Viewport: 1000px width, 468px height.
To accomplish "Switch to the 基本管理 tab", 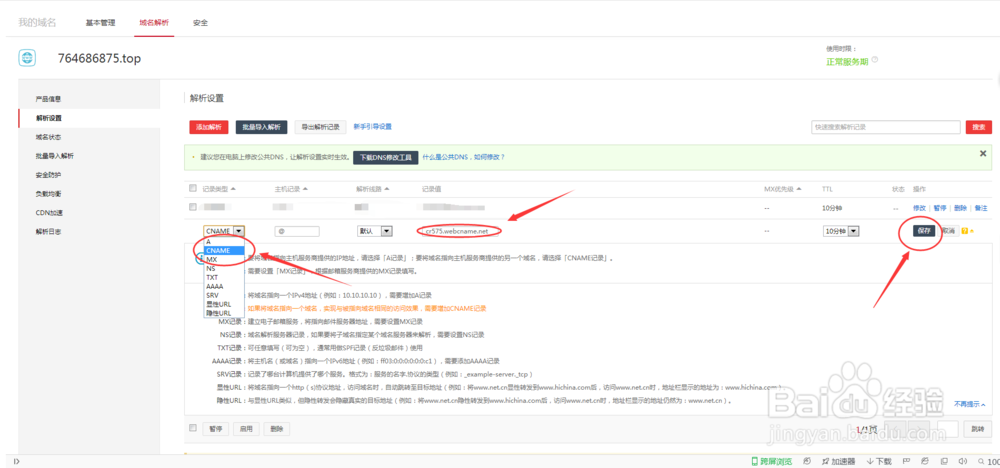I will point(100,23).
